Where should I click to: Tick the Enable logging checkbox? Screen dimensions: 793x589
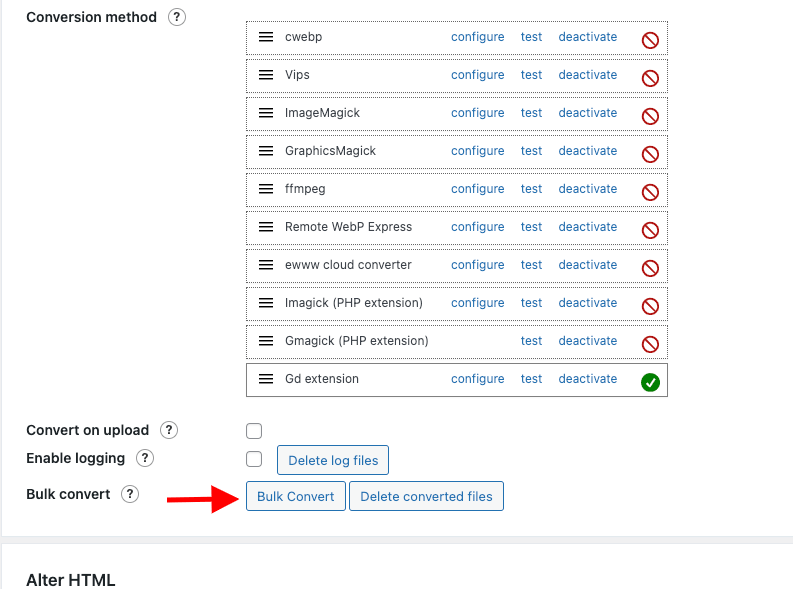coord(254,459)
